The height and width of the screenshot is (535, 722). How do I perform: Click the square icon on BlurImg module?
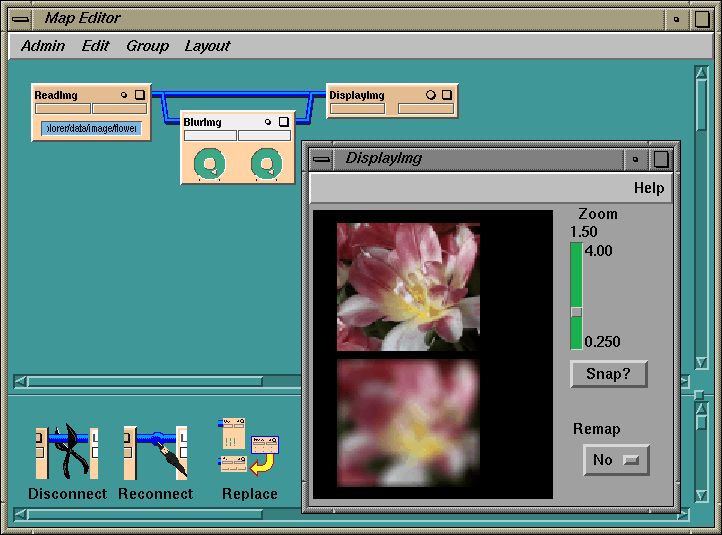pos(283,122)
